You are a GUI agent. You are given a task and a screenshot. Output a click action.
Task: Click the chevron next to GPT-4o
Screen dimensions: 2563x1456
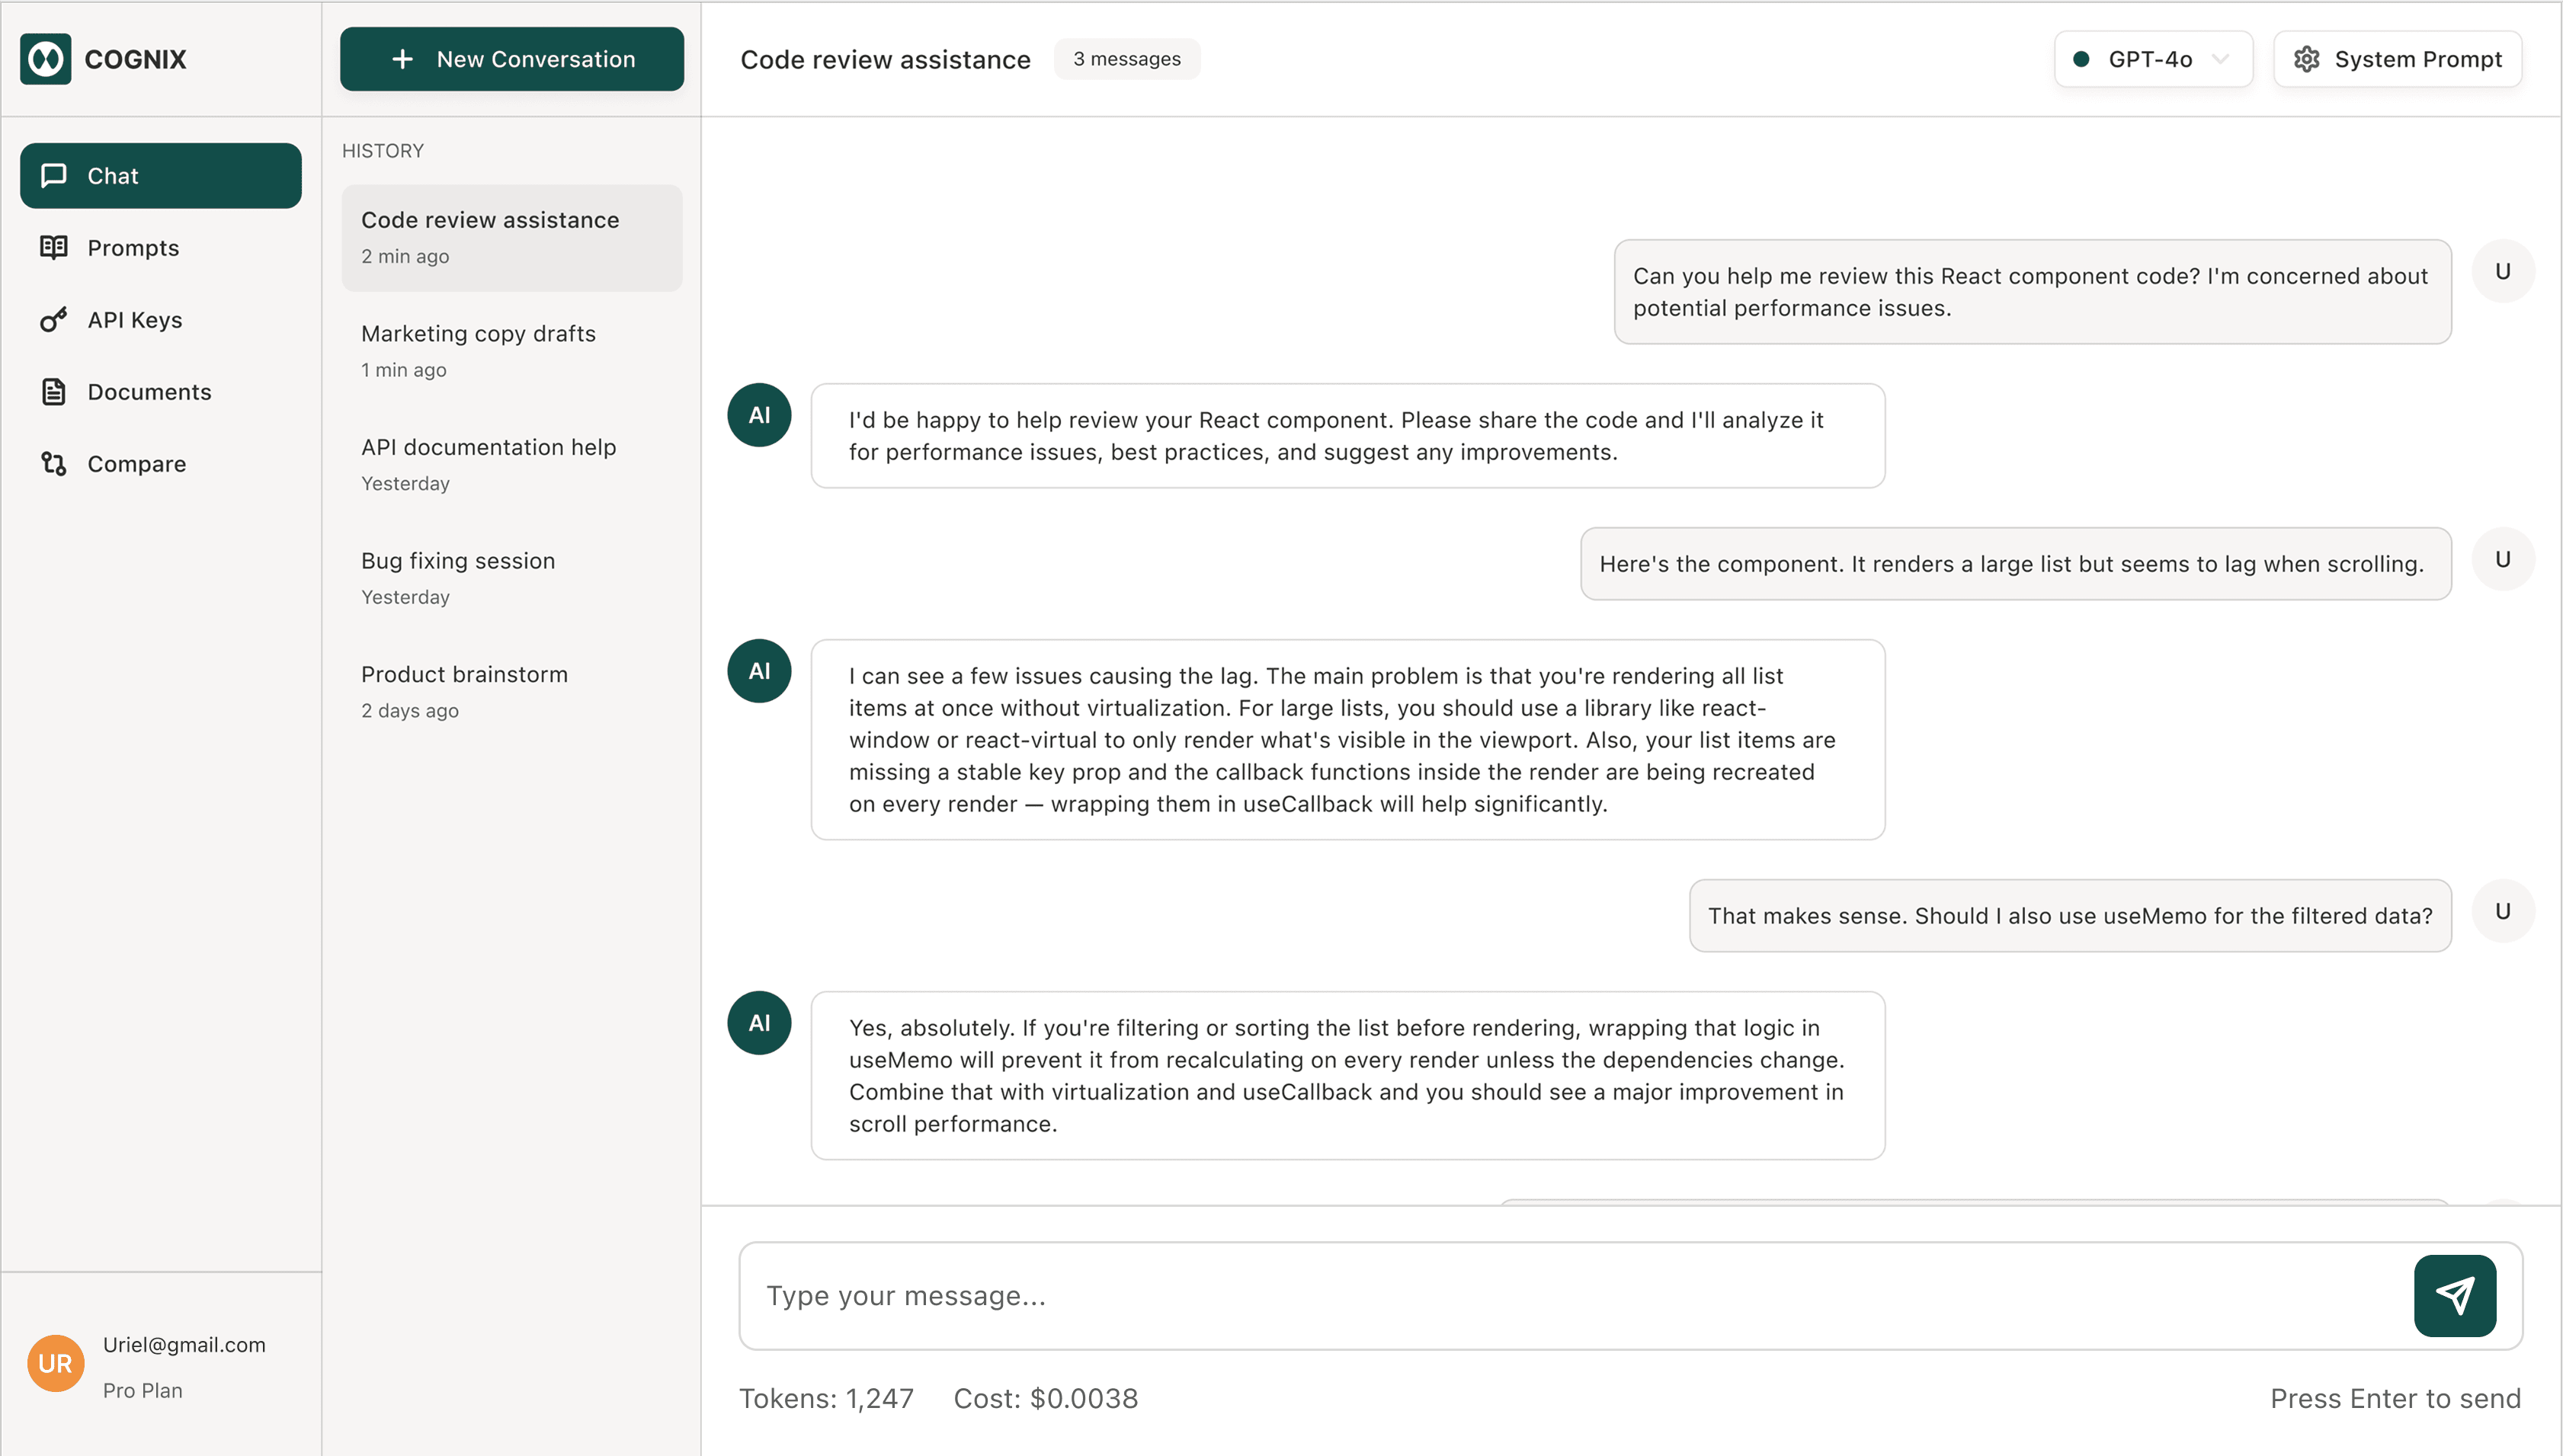tap(2220, 59)
